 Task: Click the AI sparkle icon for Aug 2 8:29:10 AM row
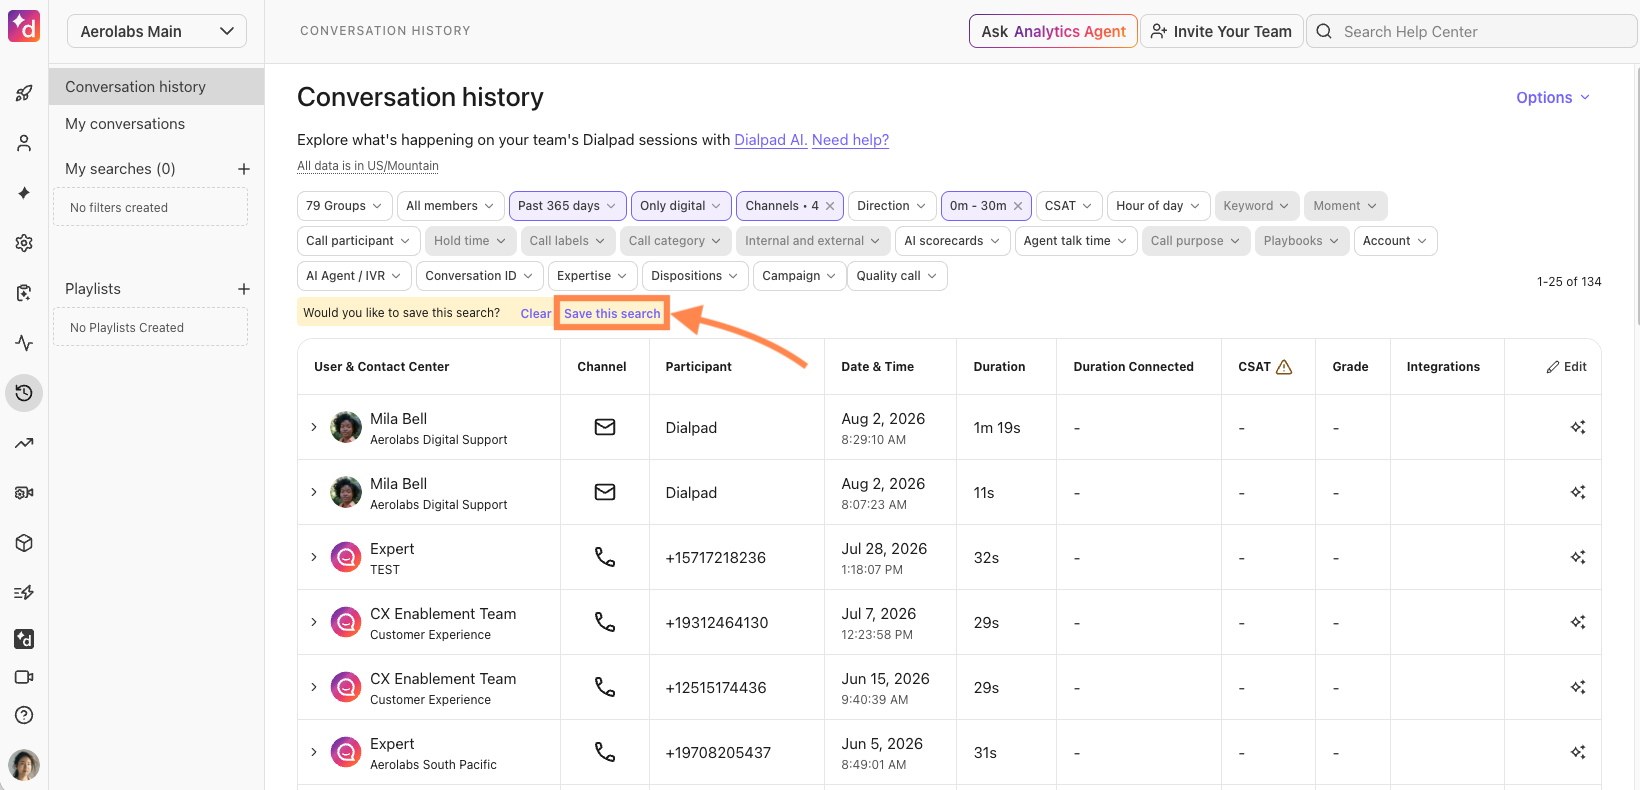[1578, 427]
